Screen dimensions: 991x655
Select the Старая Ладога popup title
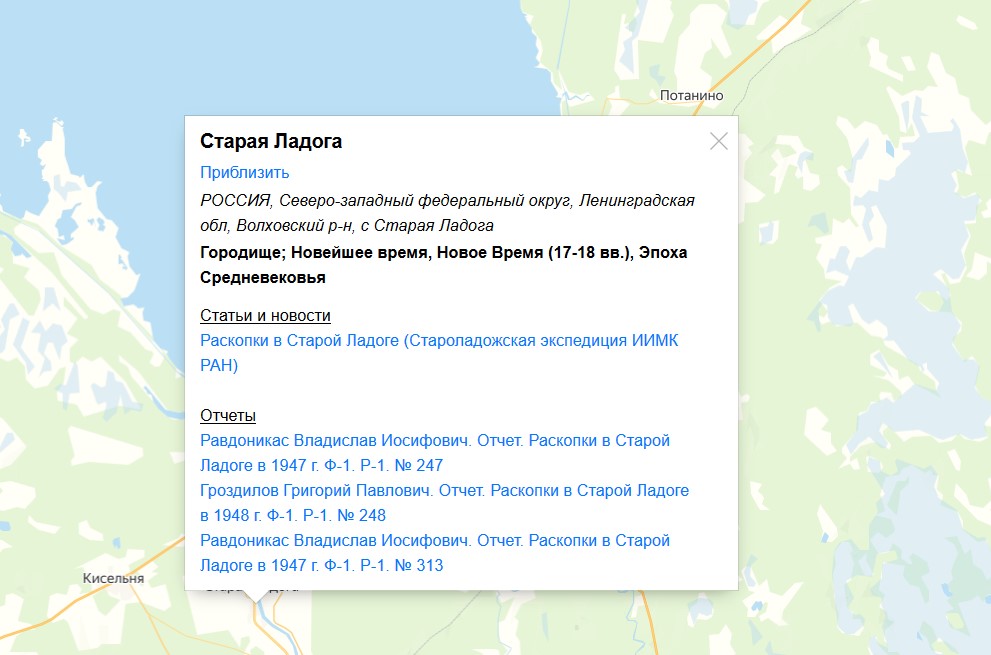tap(271, 141)
